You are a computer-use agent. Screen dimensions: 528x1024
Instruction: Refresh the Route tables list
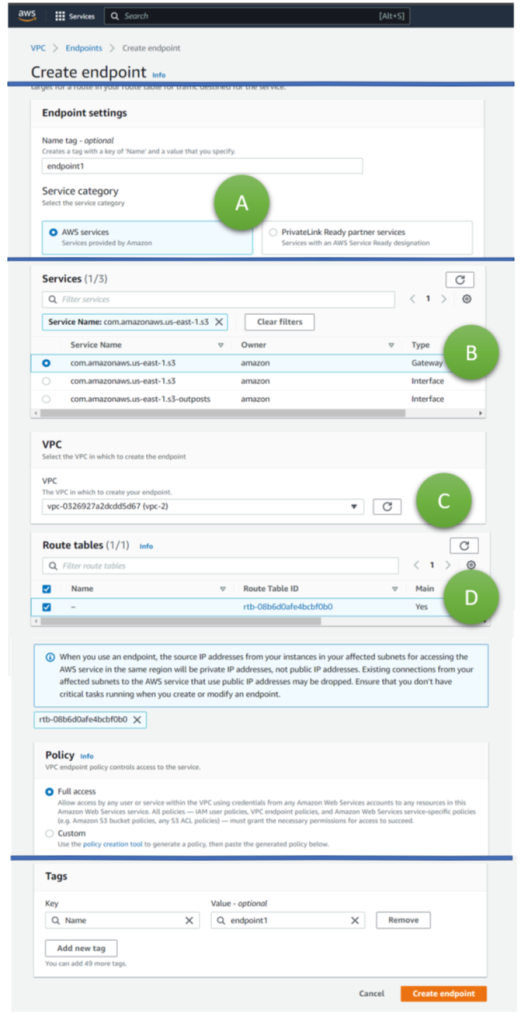[463, 545]
